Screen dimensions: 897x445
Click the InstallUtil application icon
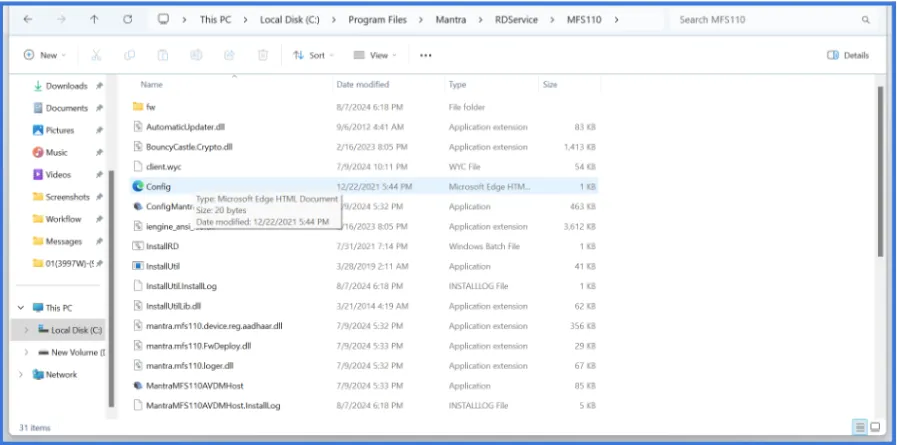pos(137,266)
